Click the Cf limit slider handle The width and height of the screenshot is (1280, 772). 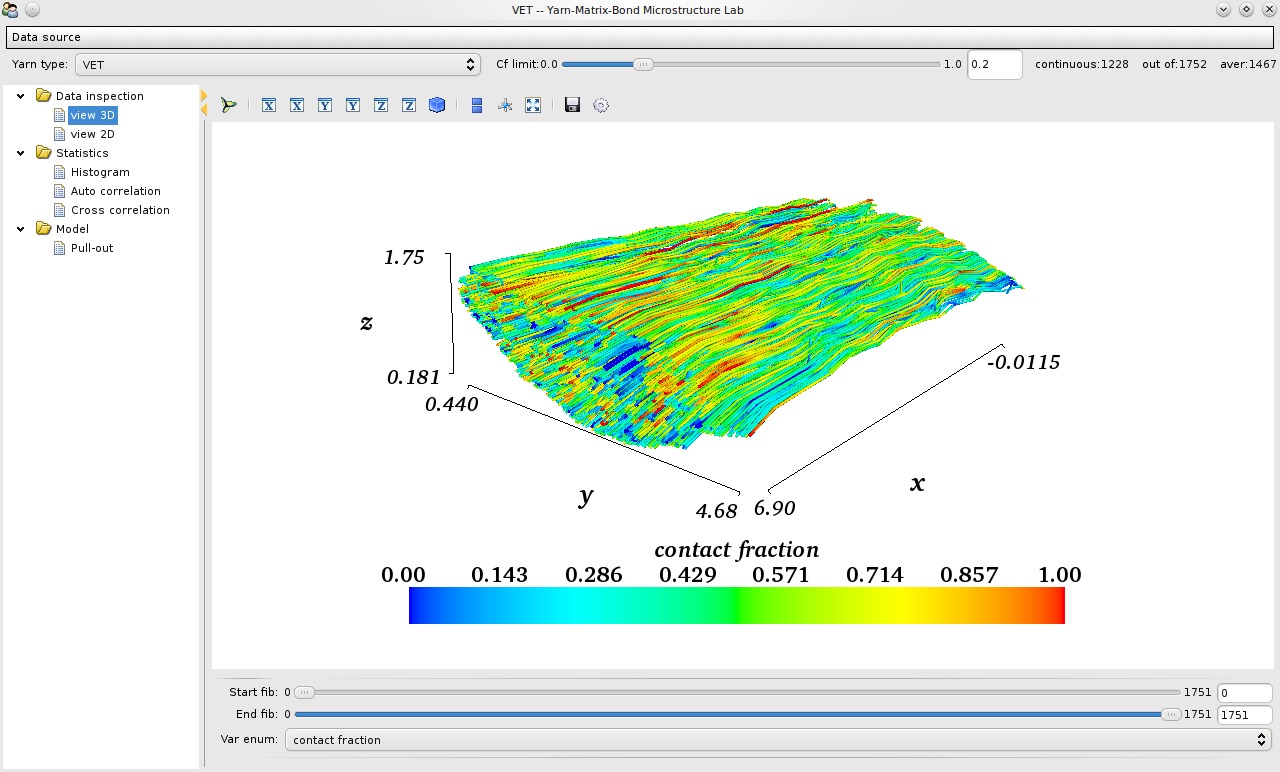645,64
